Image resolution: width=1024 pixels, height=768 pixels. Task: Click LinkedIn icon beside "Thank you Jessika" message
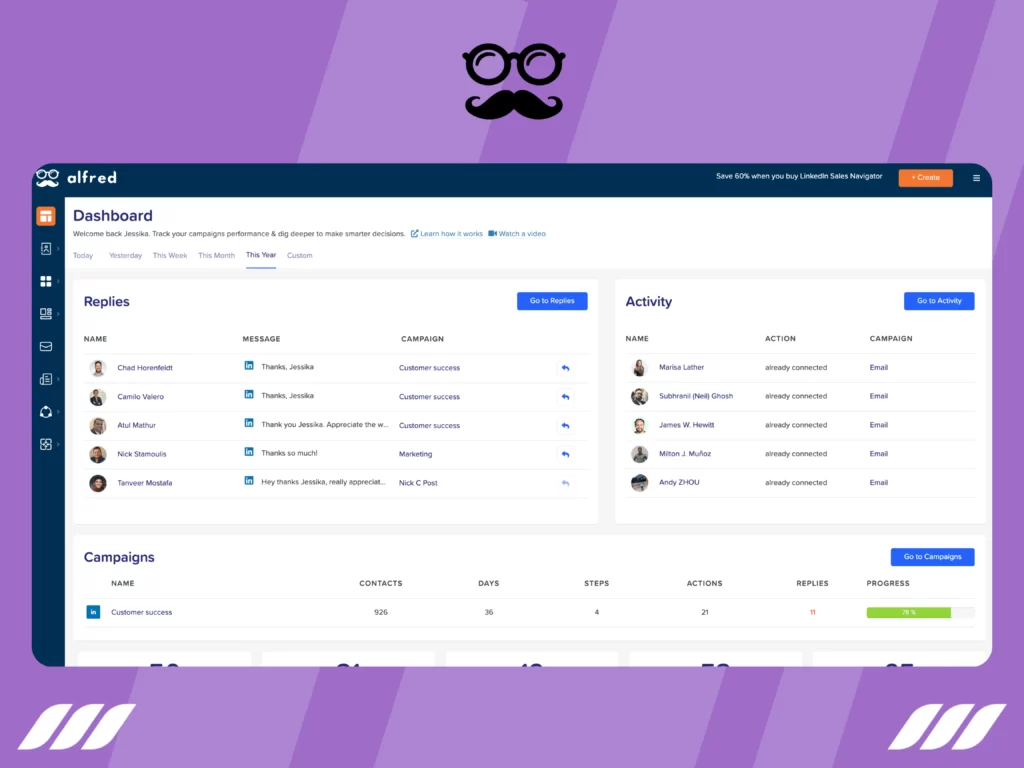[249, 423]
